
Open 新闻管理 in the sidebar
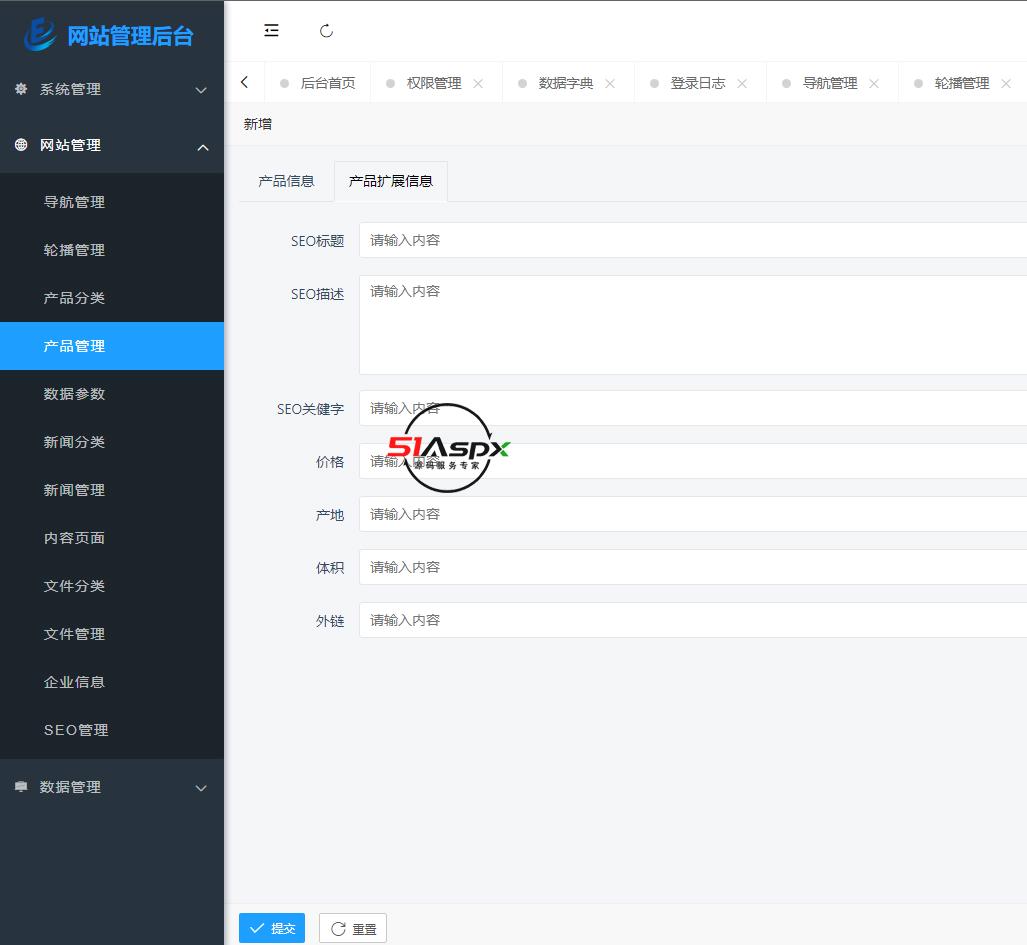[112, 490]
